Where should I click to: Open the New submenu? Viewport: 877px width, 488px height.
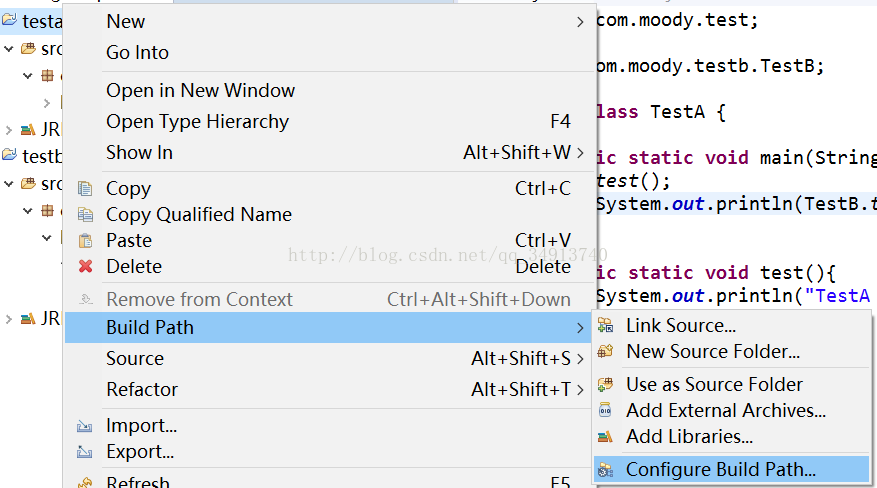[x=328, y=21]
